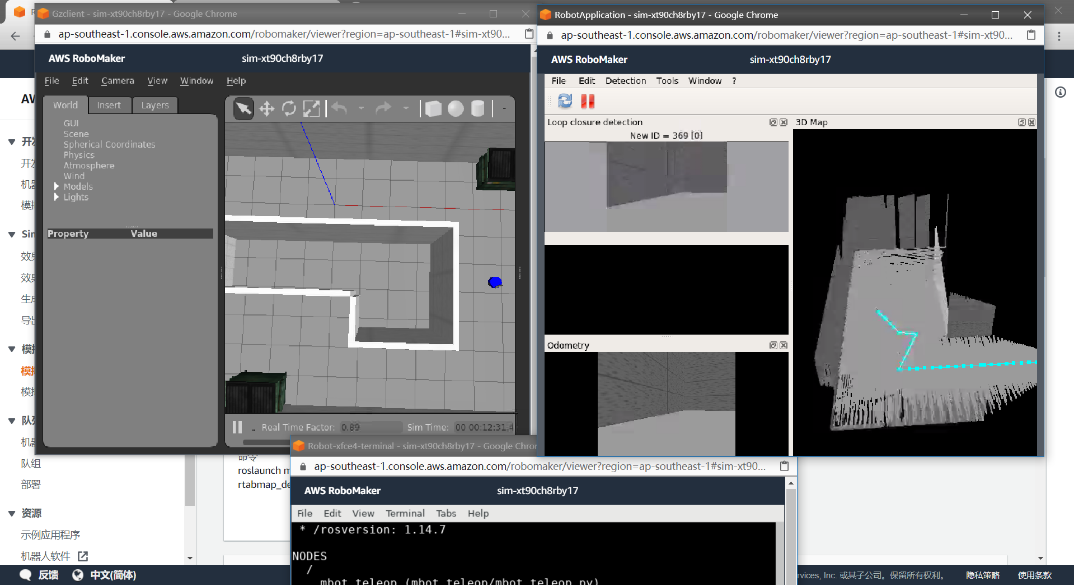The width and height of the screenshot is (1074, 585).
Task: Switch to the Insert tab
Action: pyautogui.click(x=109, y=105)
